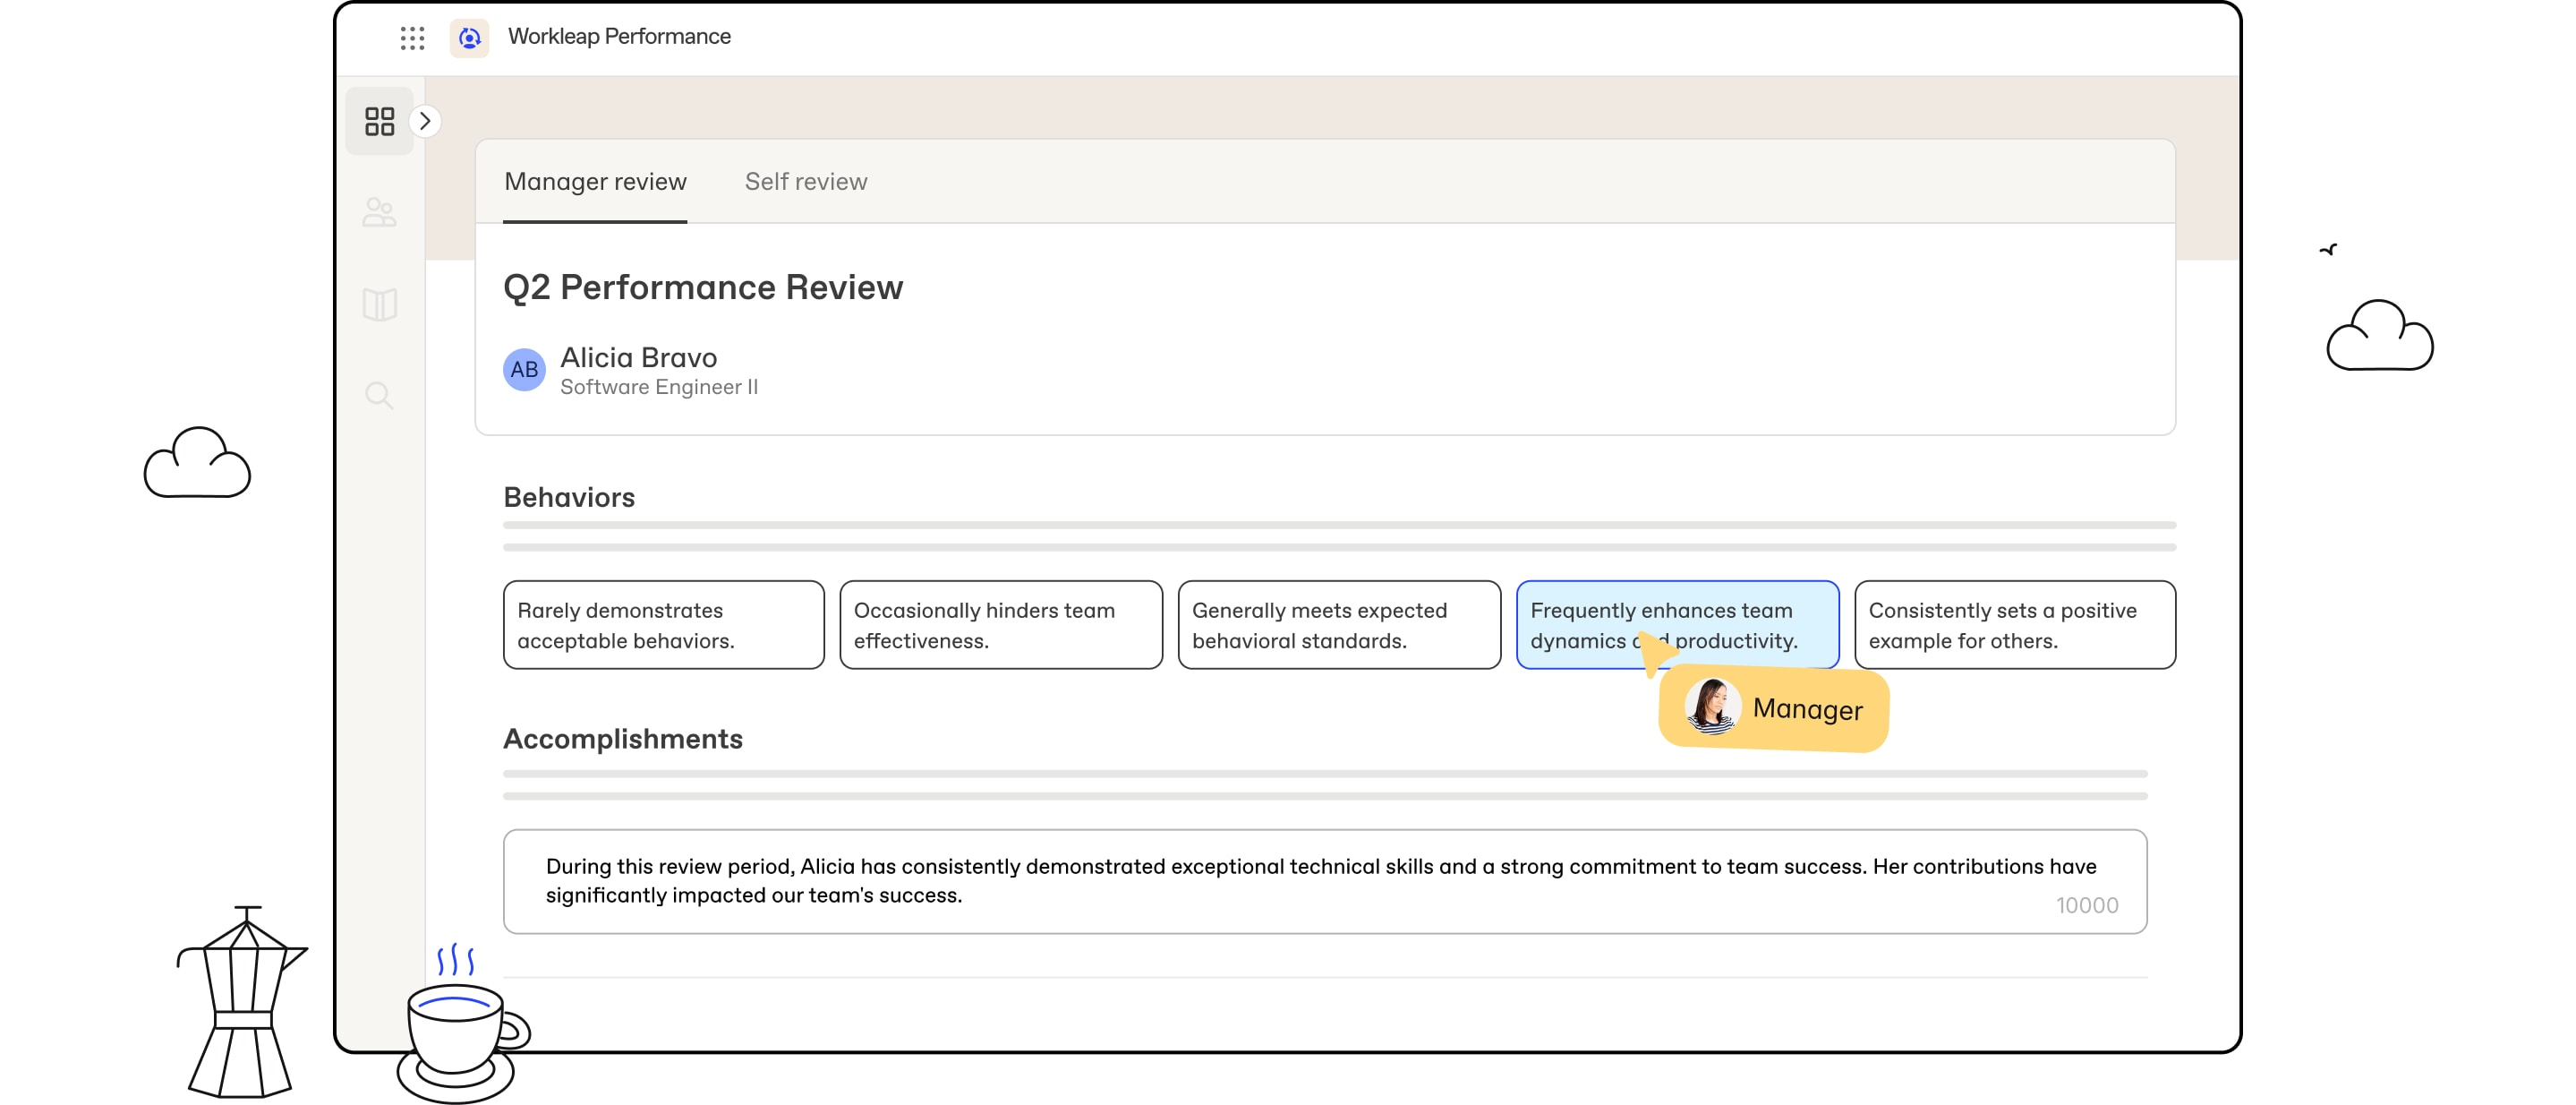The height and width of the screenshot is (1105, 2576).
Task: Select Manager review tab
Action: point(596,181)
